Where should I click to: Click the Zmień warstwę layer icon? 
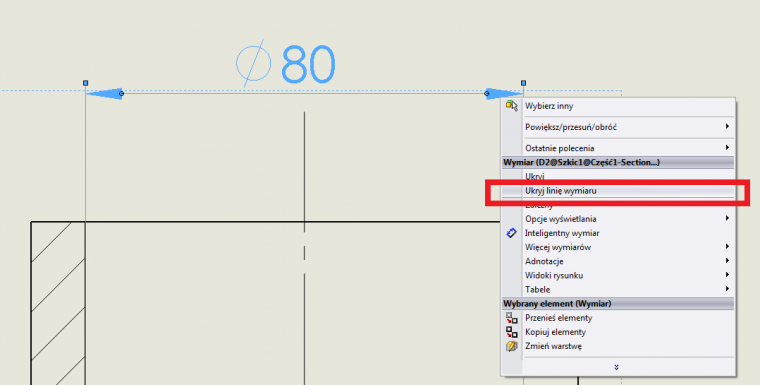coord(512,346)
